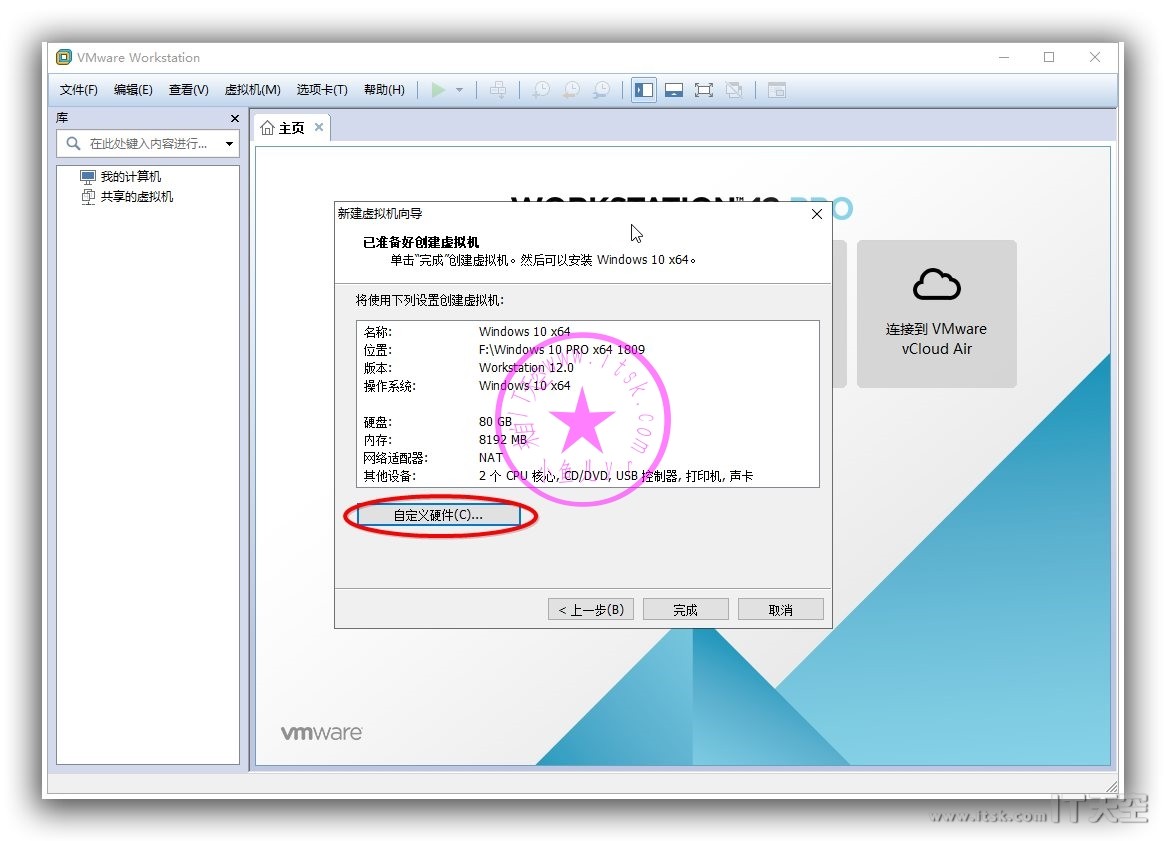Click the VMware Workstation title bar icon
1166x841 pixels.
(65, 57)
